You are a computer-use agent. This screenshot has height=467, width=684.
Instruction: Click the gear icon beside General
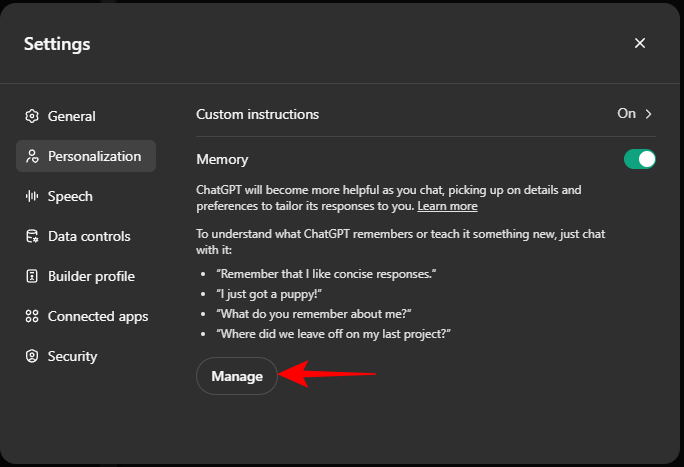pos(32,116)
